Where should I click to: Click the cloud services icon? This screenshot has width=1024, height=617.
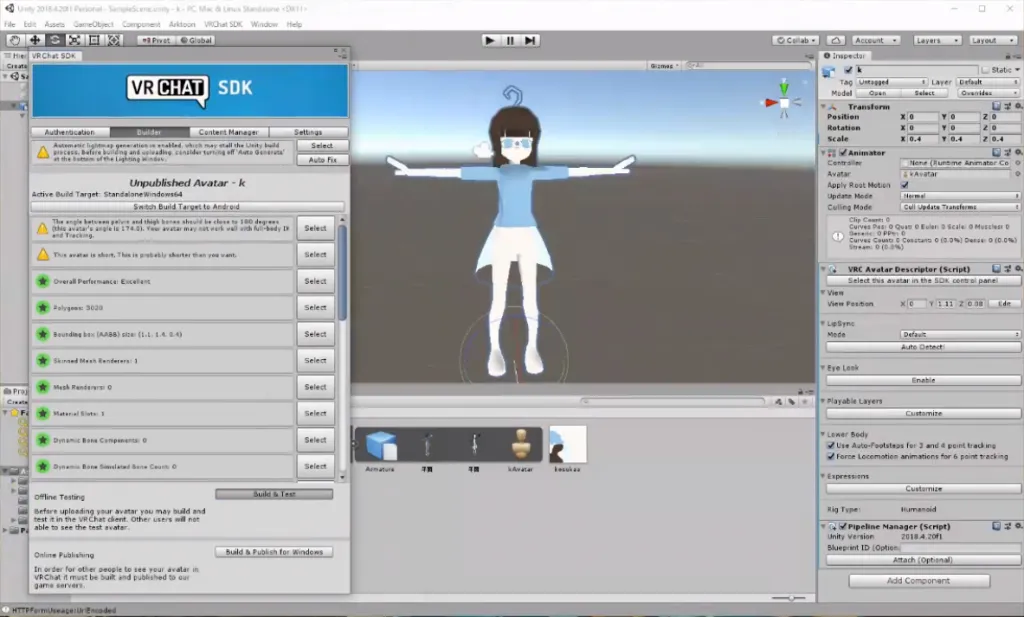836,40
